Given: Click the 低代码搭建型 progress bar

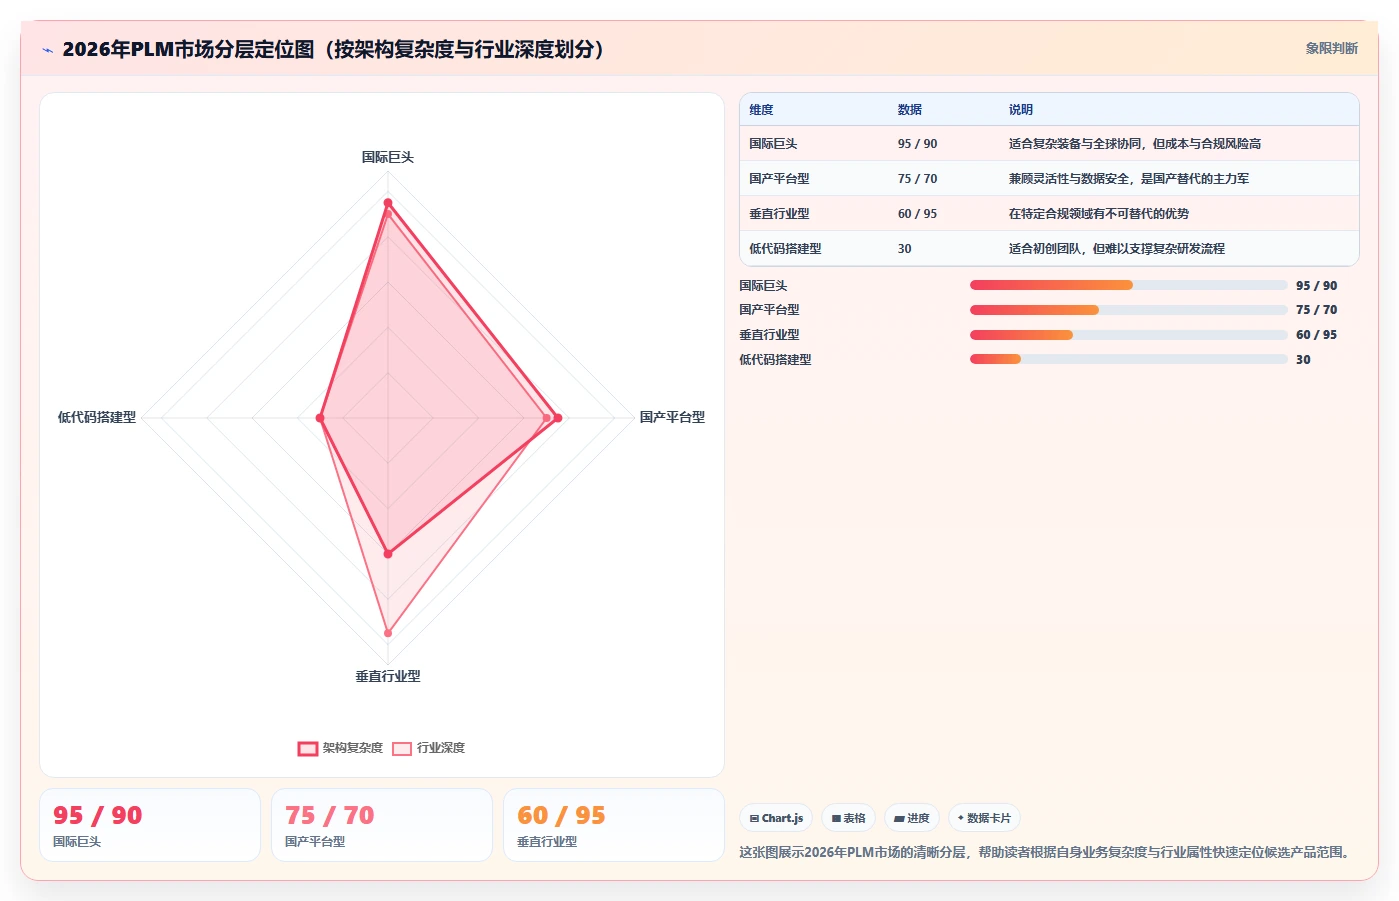Looking at the screenshot, I should (1128, 359).
